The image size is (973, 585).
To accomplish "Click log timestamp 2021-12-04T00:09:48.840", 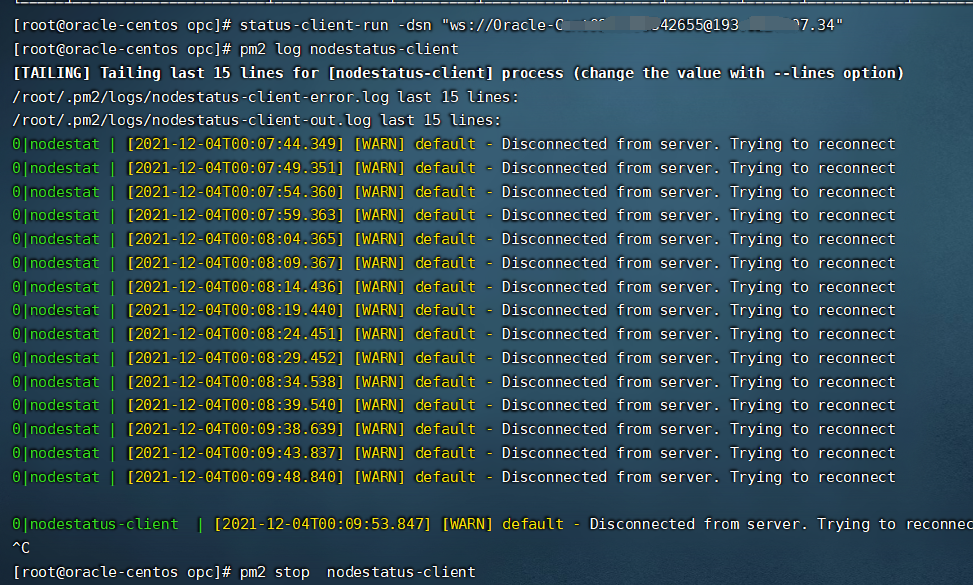I will (x=235, y=476).
